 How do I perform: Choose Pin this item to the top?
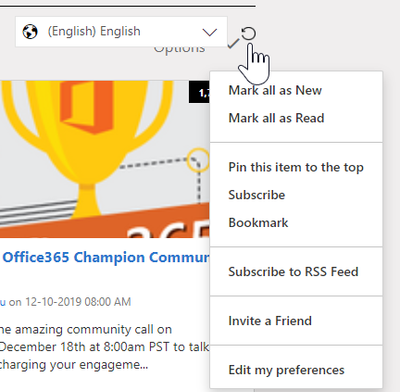296,167
